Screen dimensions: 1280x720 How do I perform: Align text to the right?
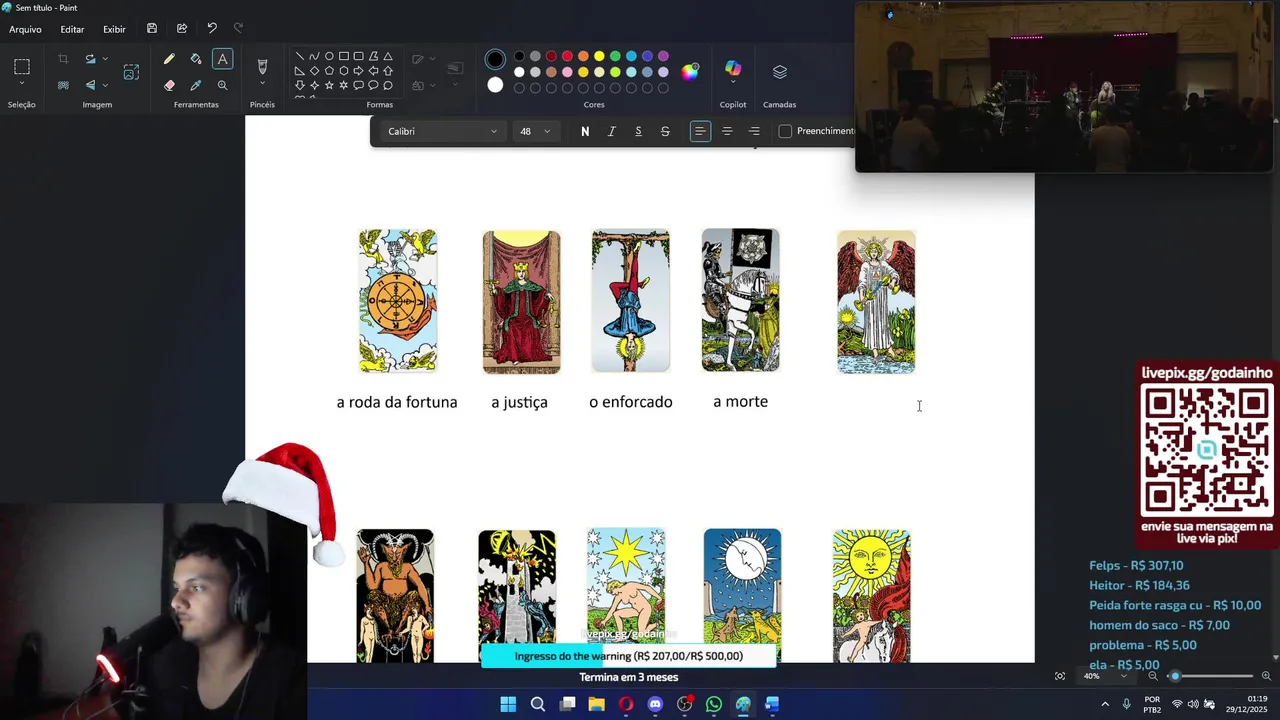(x=754, y=131)
